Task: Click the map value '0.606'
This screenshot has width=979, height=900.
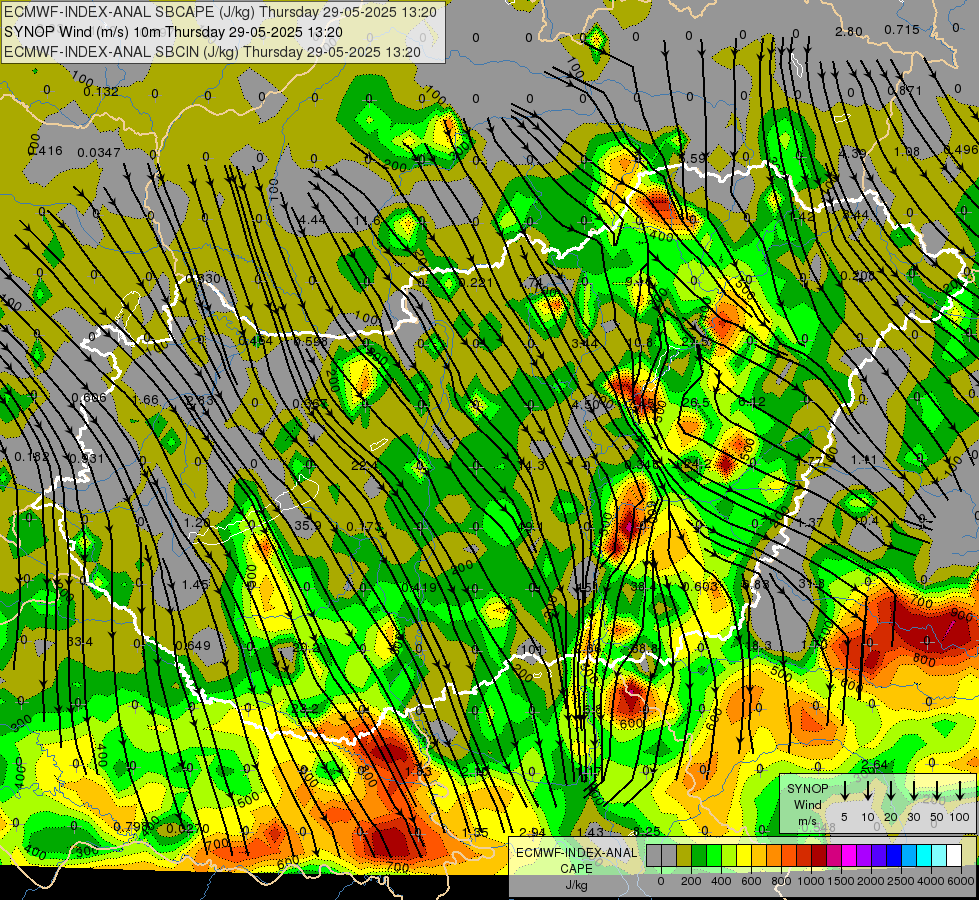Action: [89, 398]
